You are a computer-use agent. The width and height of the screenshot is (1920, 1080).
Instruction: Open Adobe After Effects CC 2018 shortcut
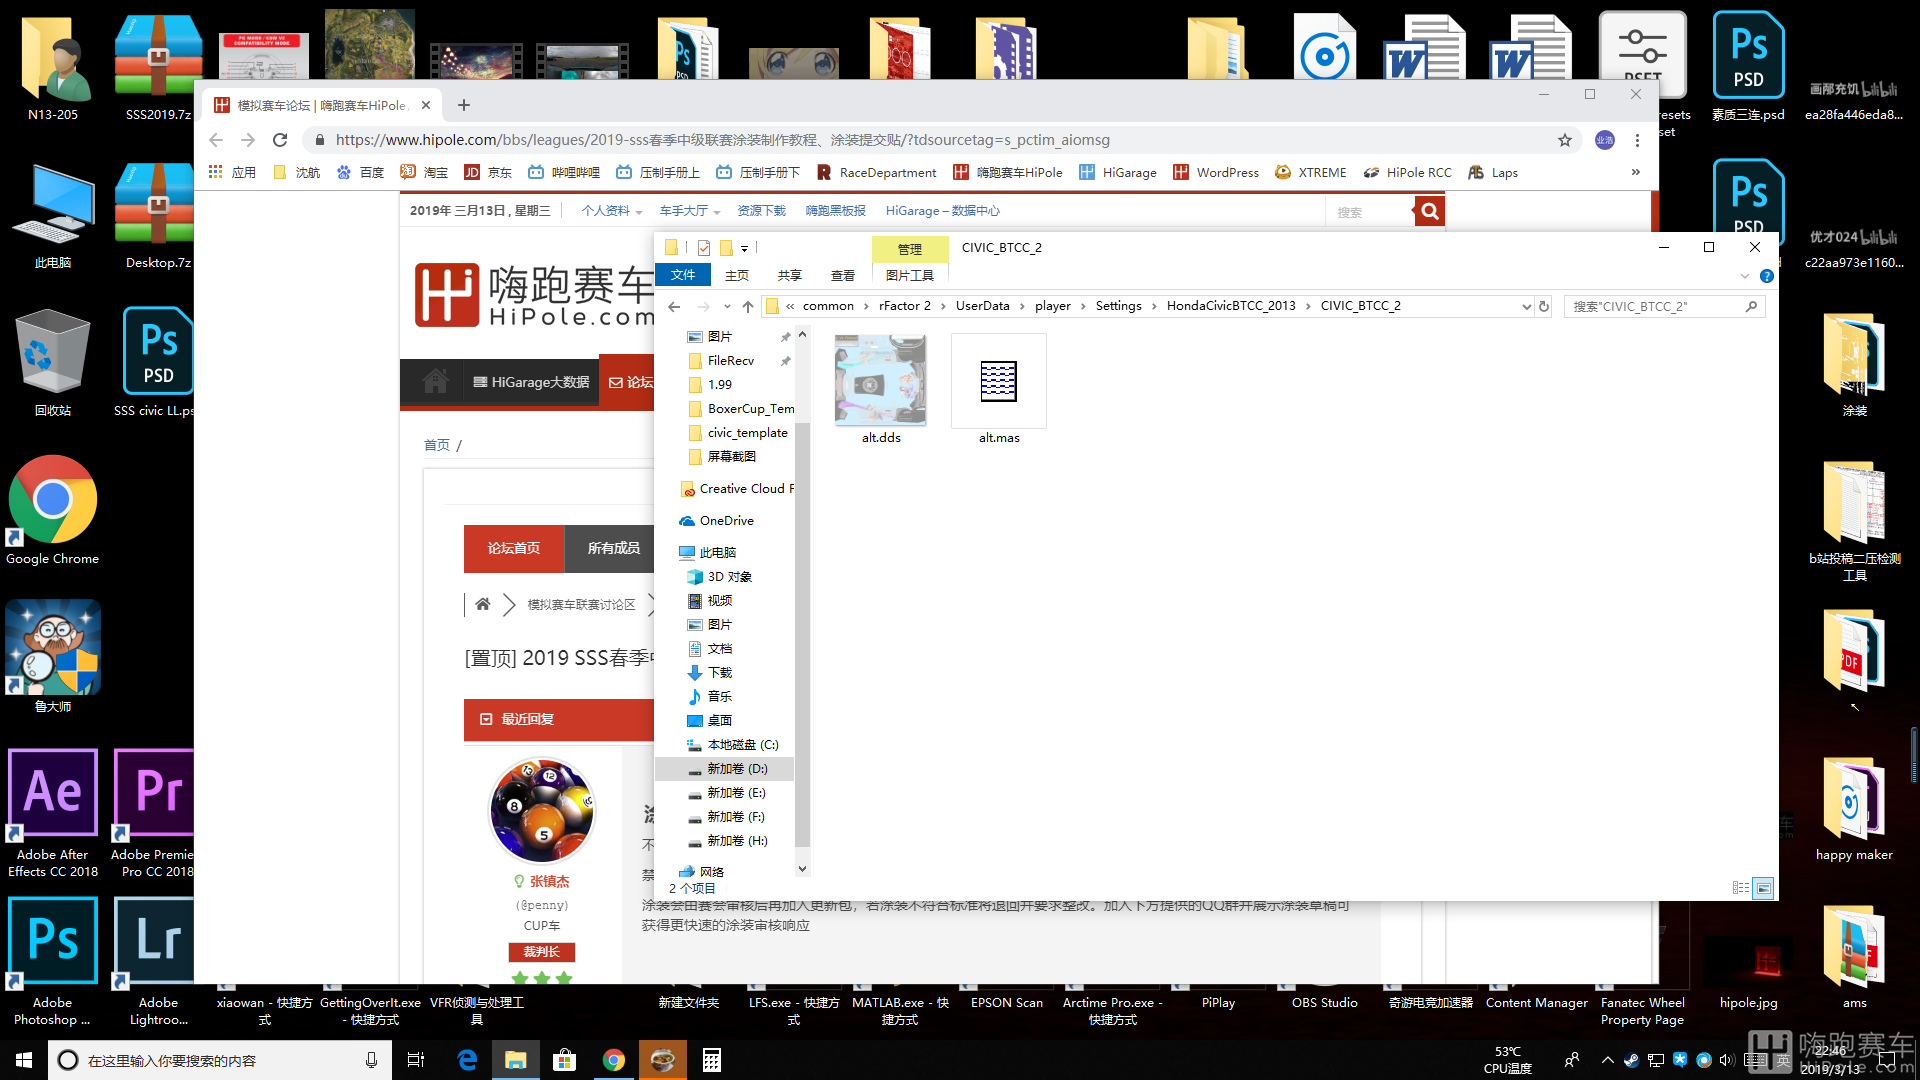[52, 814]
